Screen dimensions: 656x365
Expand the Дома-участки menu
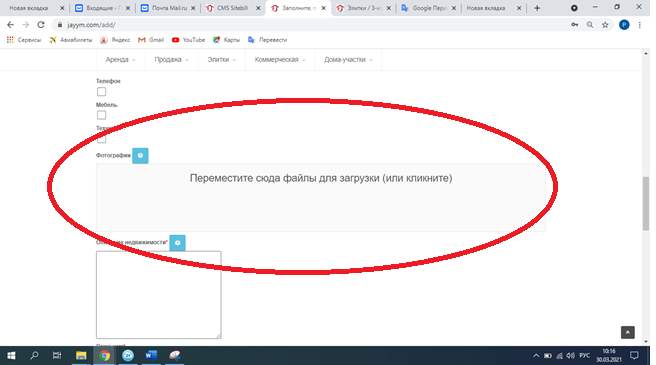tap(348, 59)
